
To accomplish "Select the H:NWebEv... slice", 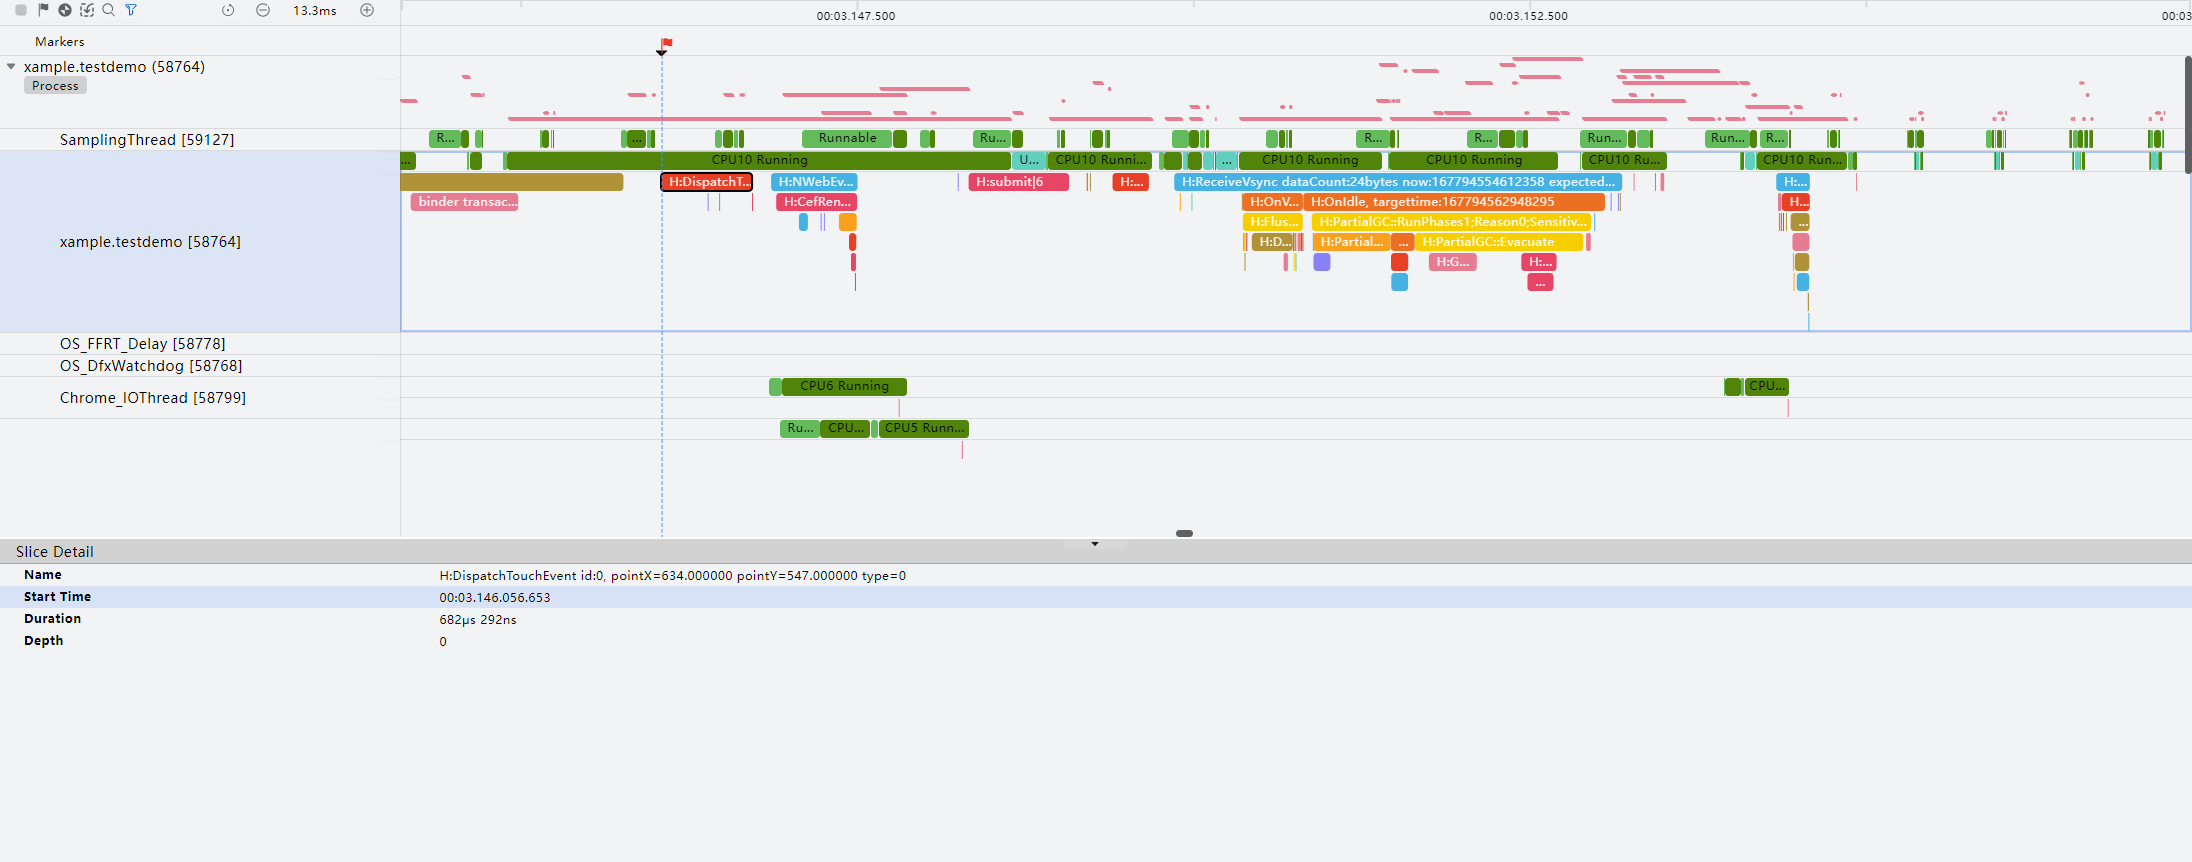I will (814, 182).
